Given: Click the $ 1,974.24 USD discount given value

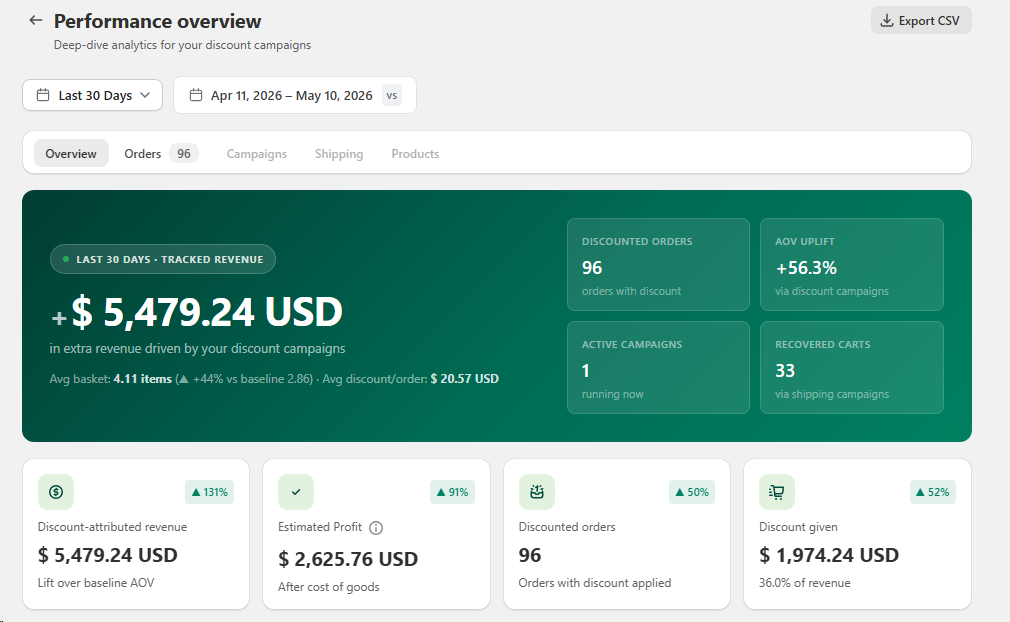Looking at the screenshot, I should tap(829, 555).
